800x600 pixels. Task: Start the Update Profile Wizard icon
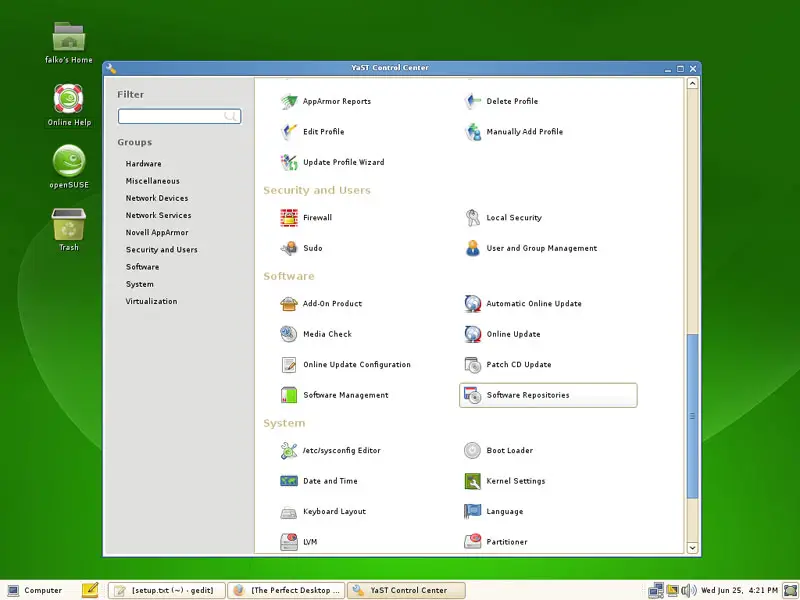[x=289, y=162]
